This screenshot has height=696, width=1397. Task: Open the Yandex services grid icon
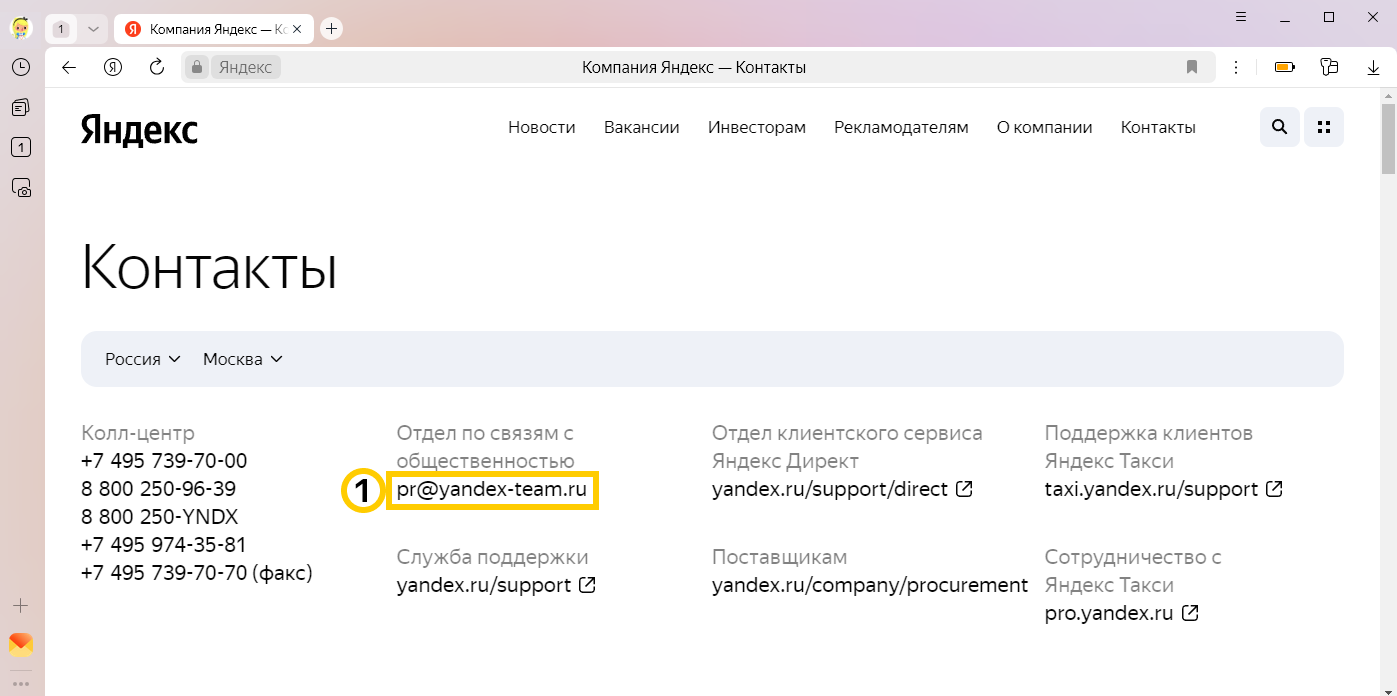[1324, 127]
